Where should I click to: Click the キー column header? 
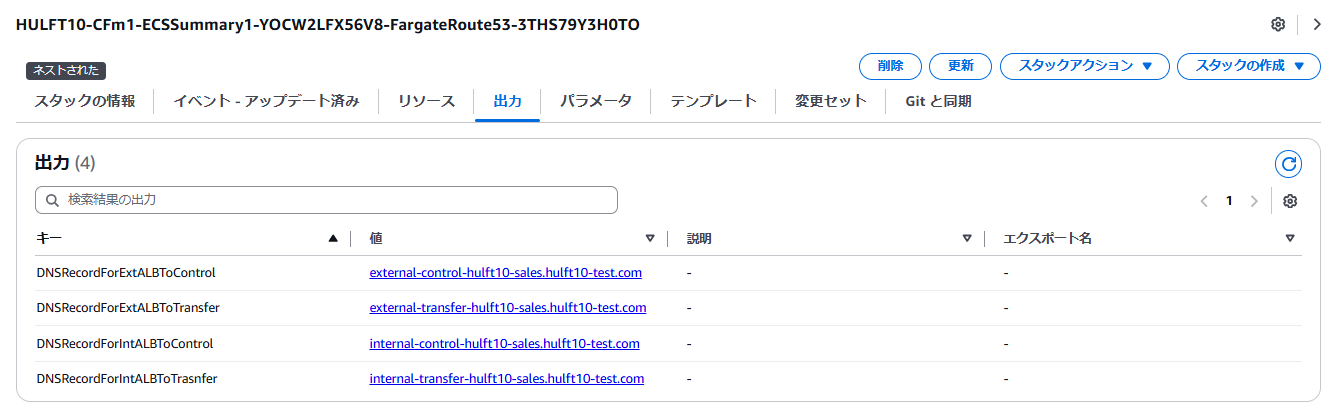[49, 238]
